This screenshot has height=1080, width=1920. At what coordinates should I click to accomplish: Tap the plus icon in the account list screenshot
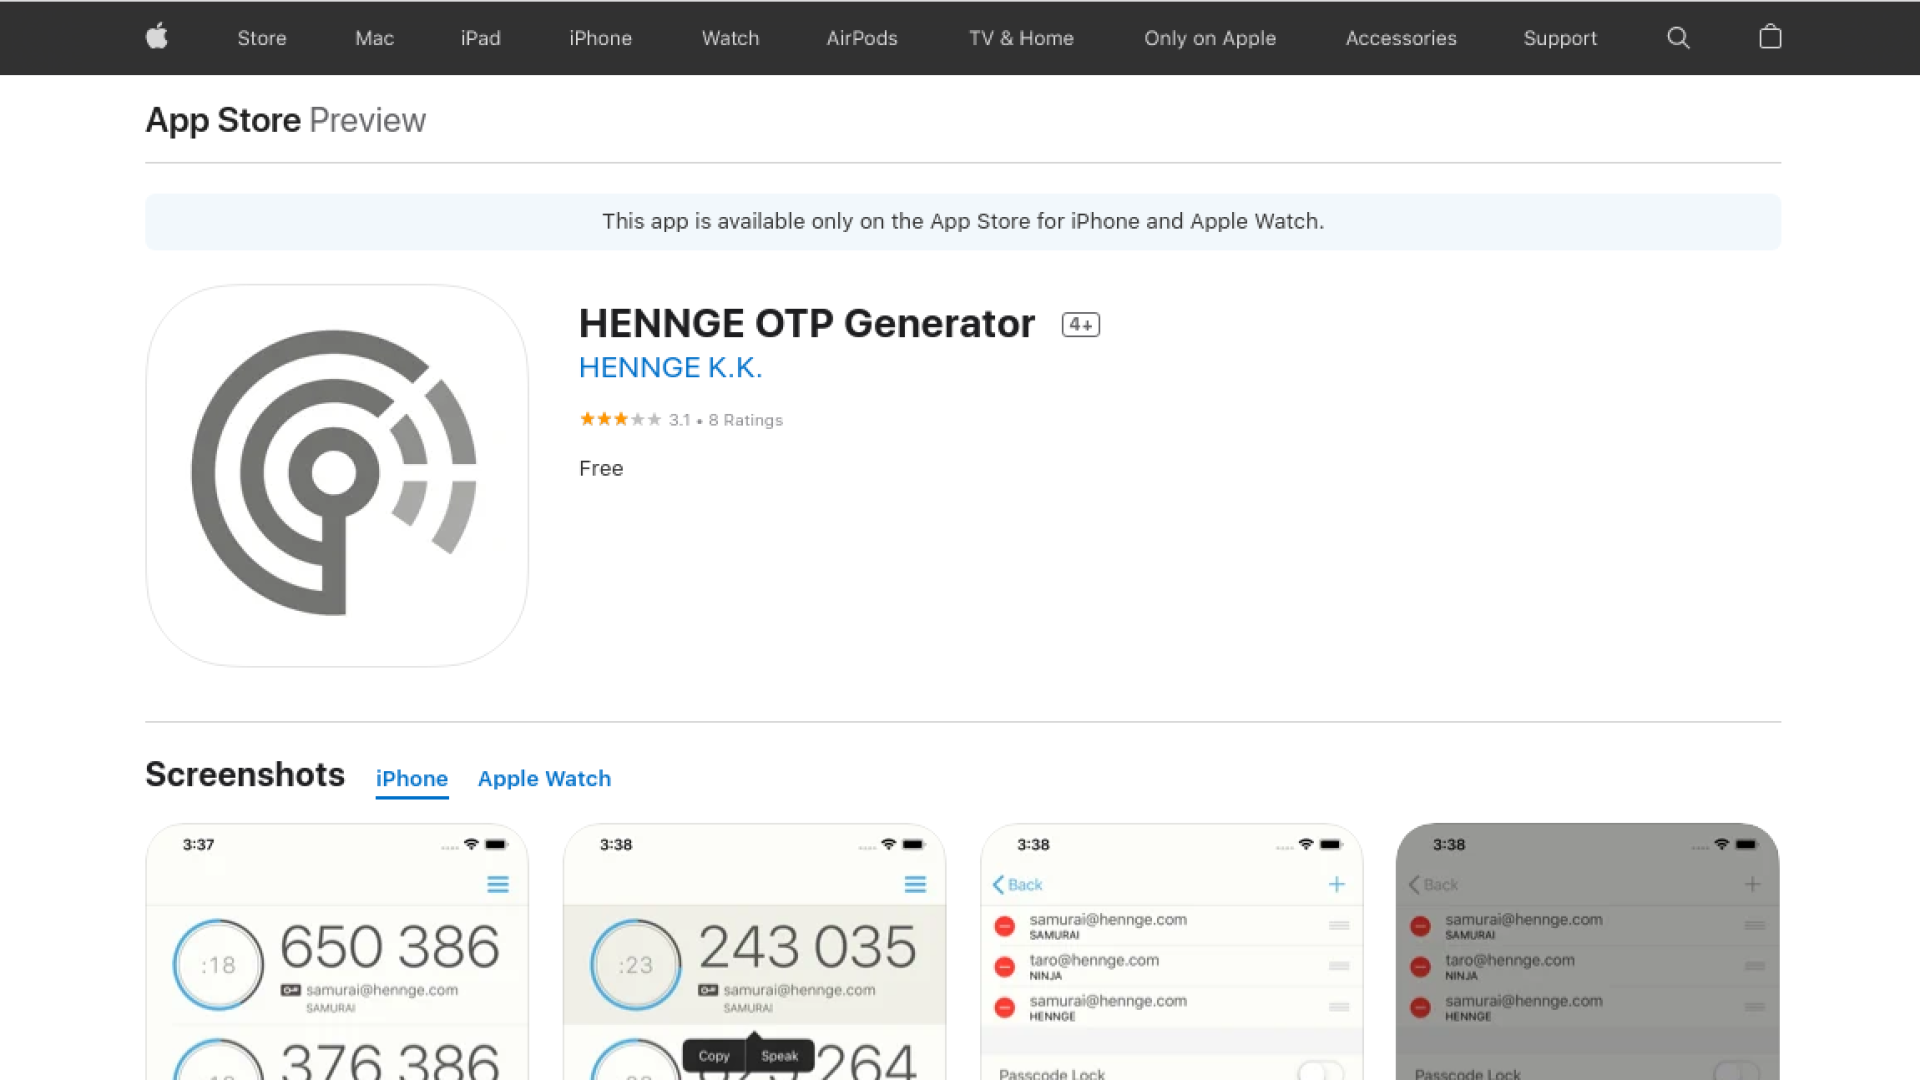[1336, 885]
